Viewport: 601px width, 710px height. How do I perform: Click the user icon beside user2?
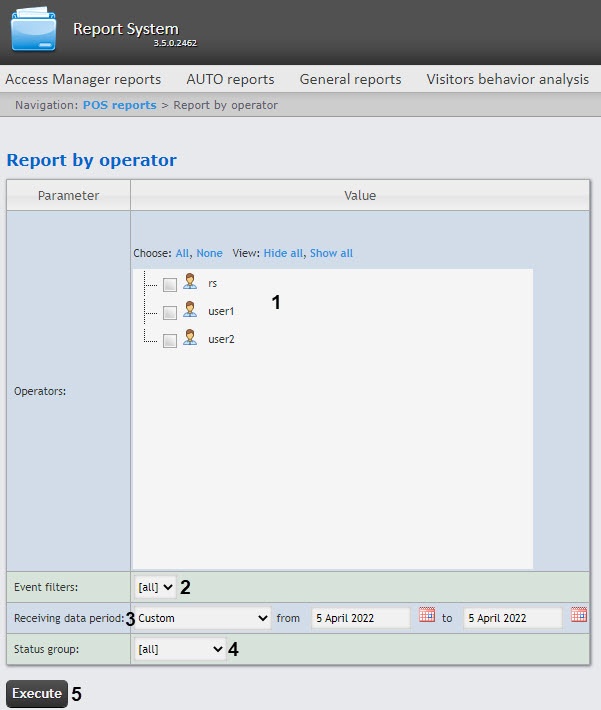[x=190, y=339]
